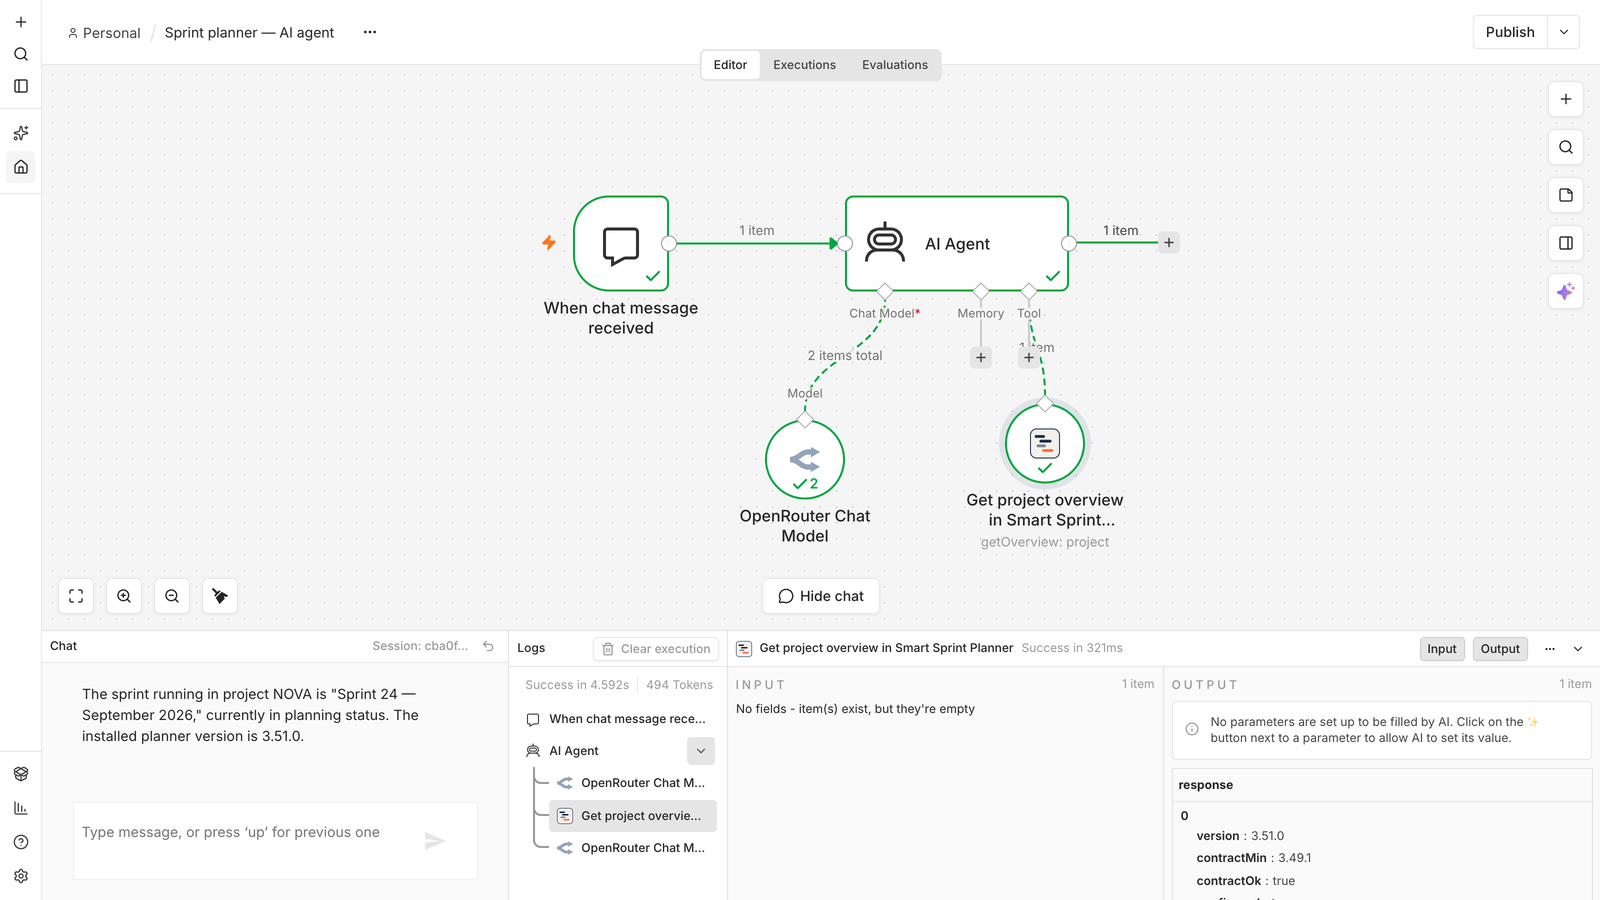Toggle the Output panel button
Image resolution: width=1600 pixels, height=900 pixels.
(x=1500, y=649)
